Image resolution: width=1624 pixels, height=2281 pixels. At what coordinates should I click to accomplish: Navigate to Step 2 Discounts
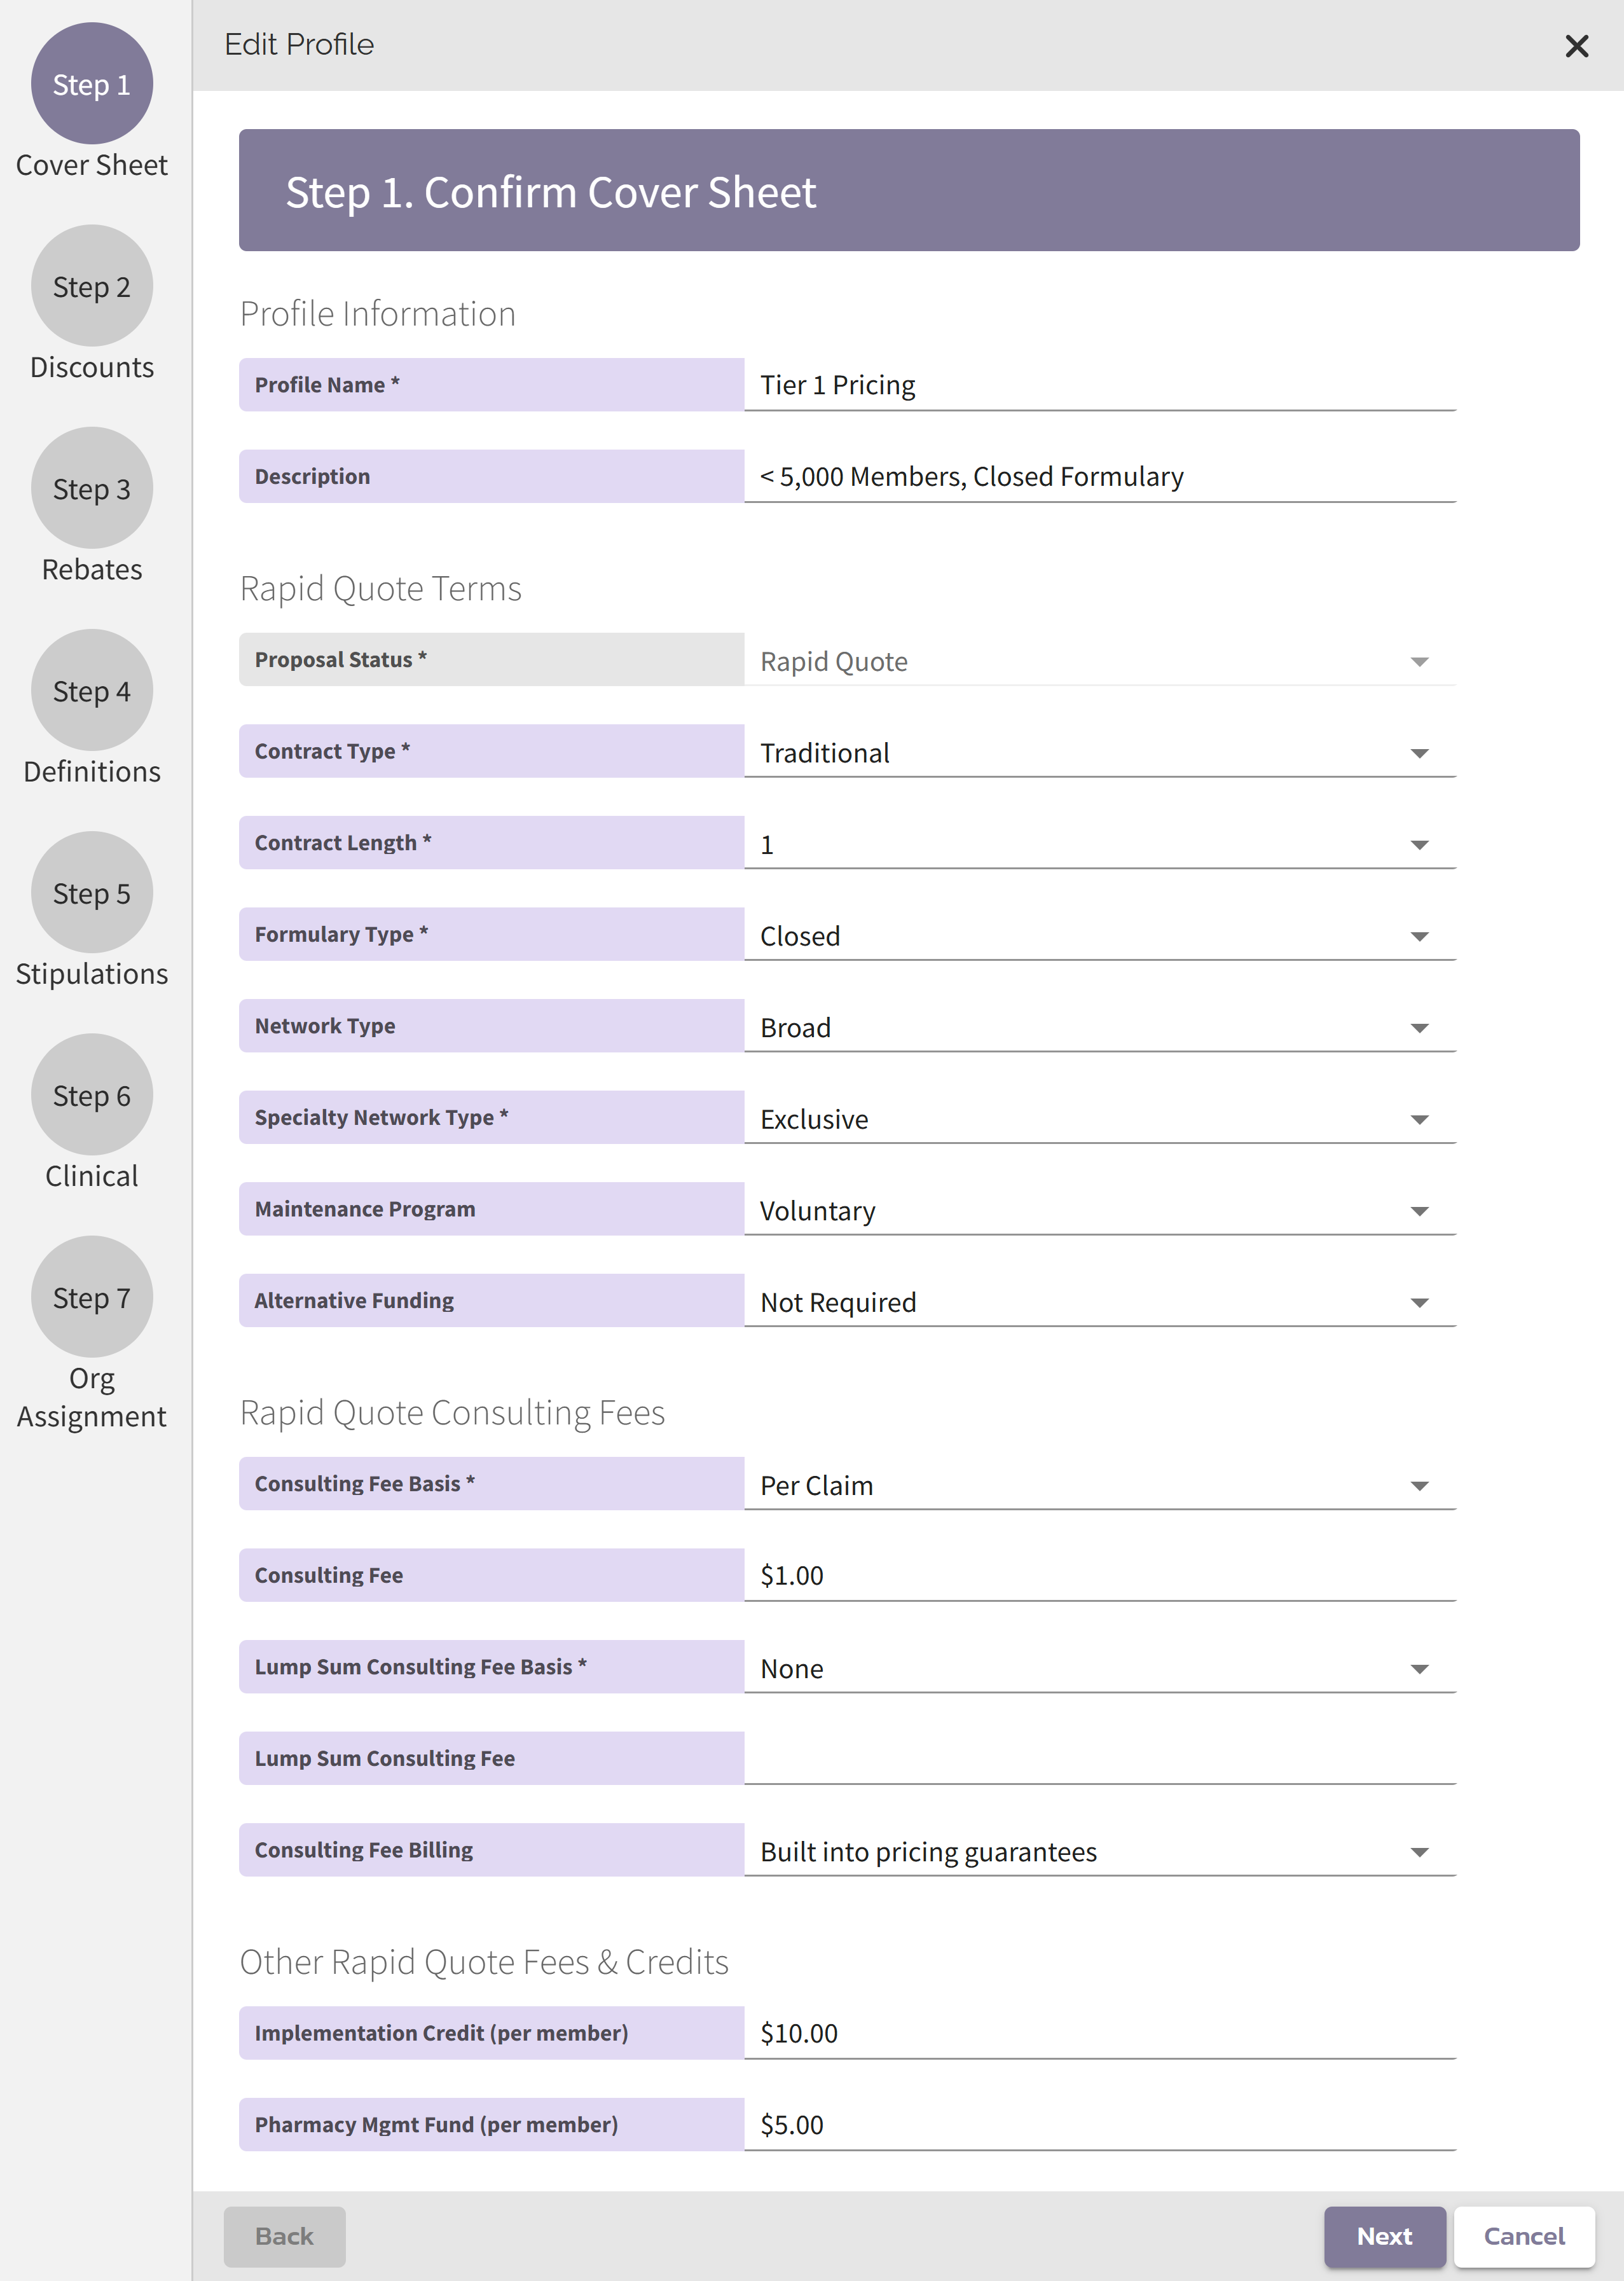91,287
